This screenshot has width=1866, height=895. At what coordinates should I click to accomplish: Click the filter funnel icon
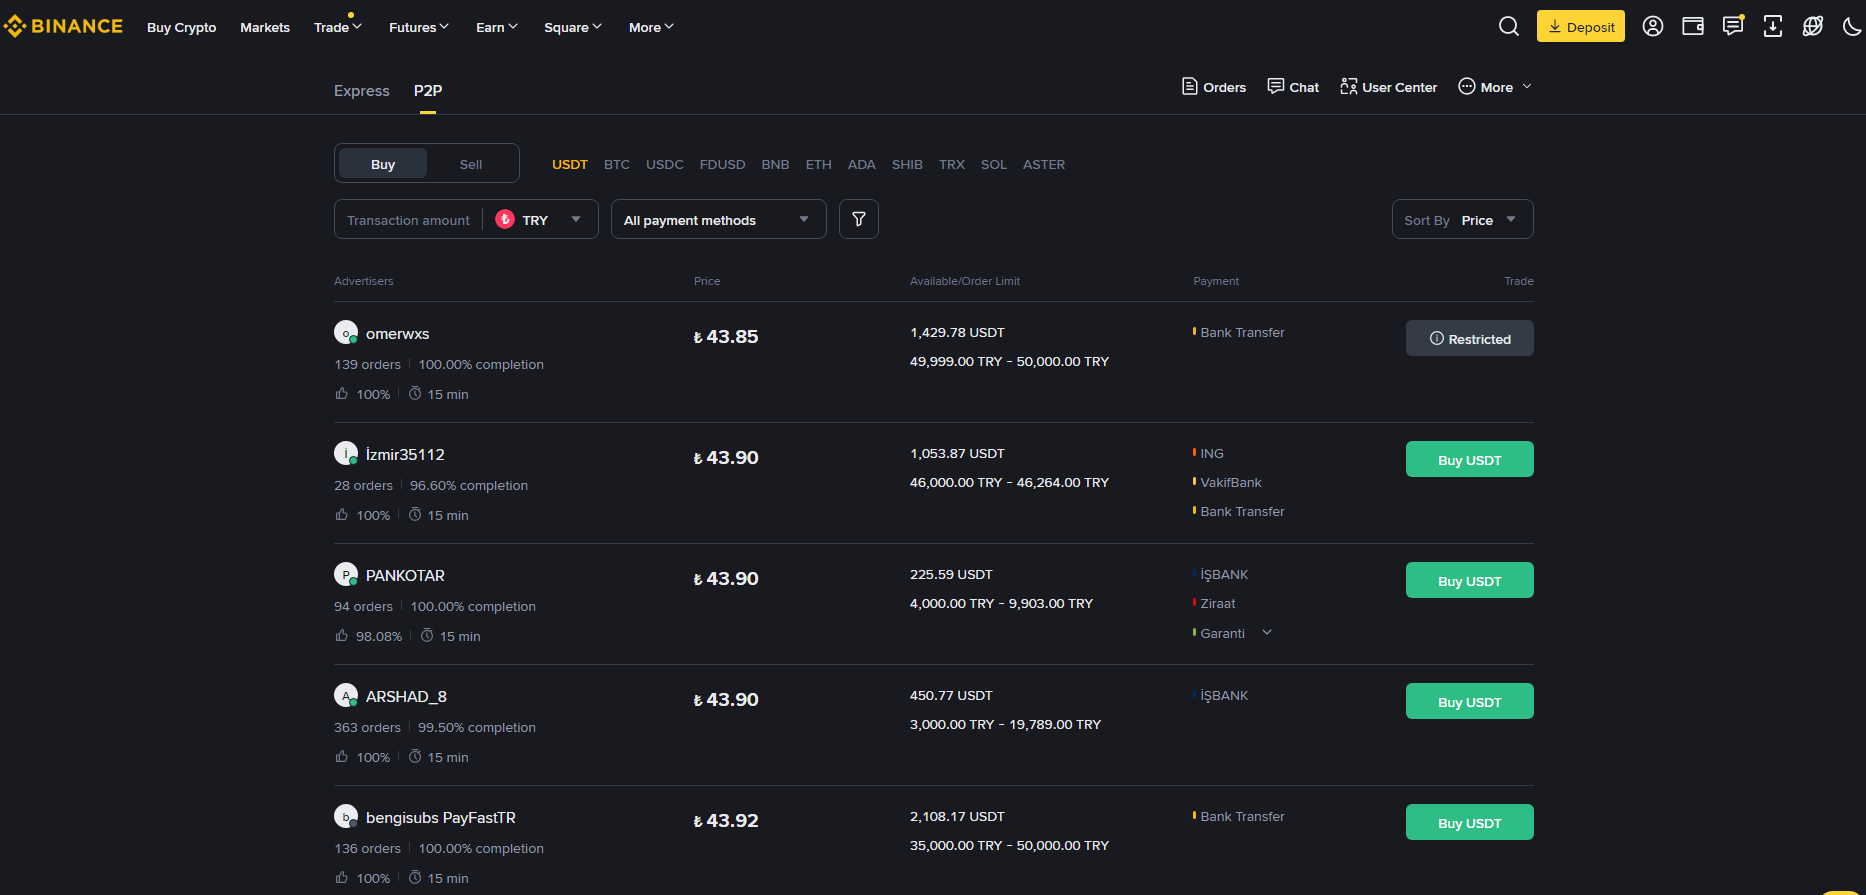point(859,219)
